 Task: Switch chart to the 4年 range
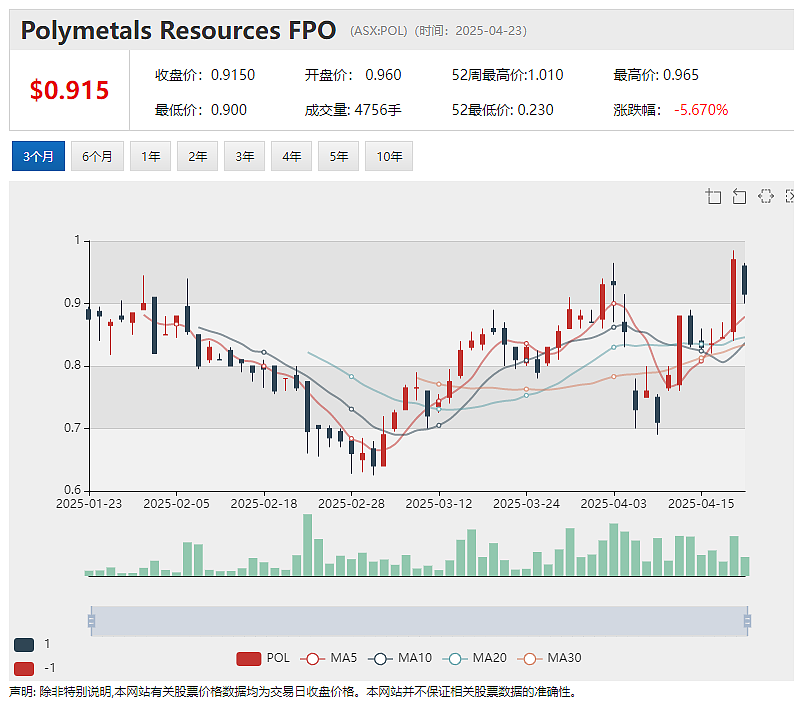point(291,156)
